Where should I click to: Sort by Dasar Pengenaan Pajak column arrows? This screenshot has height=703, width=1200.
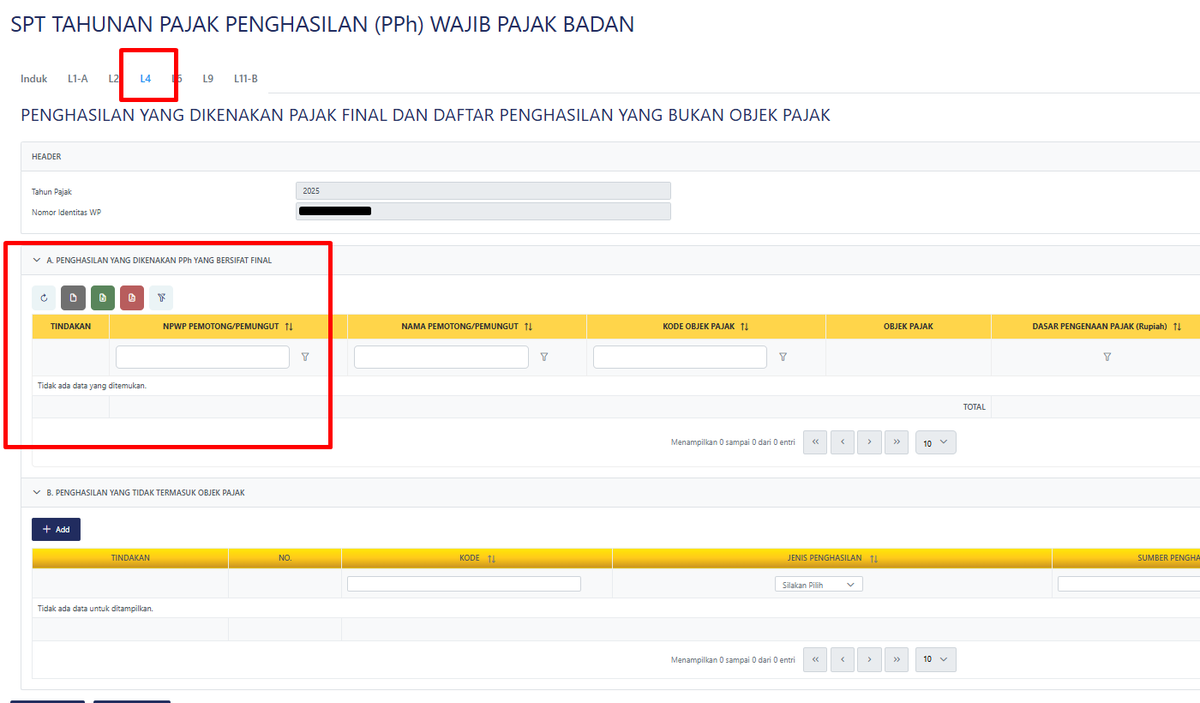1178,327
